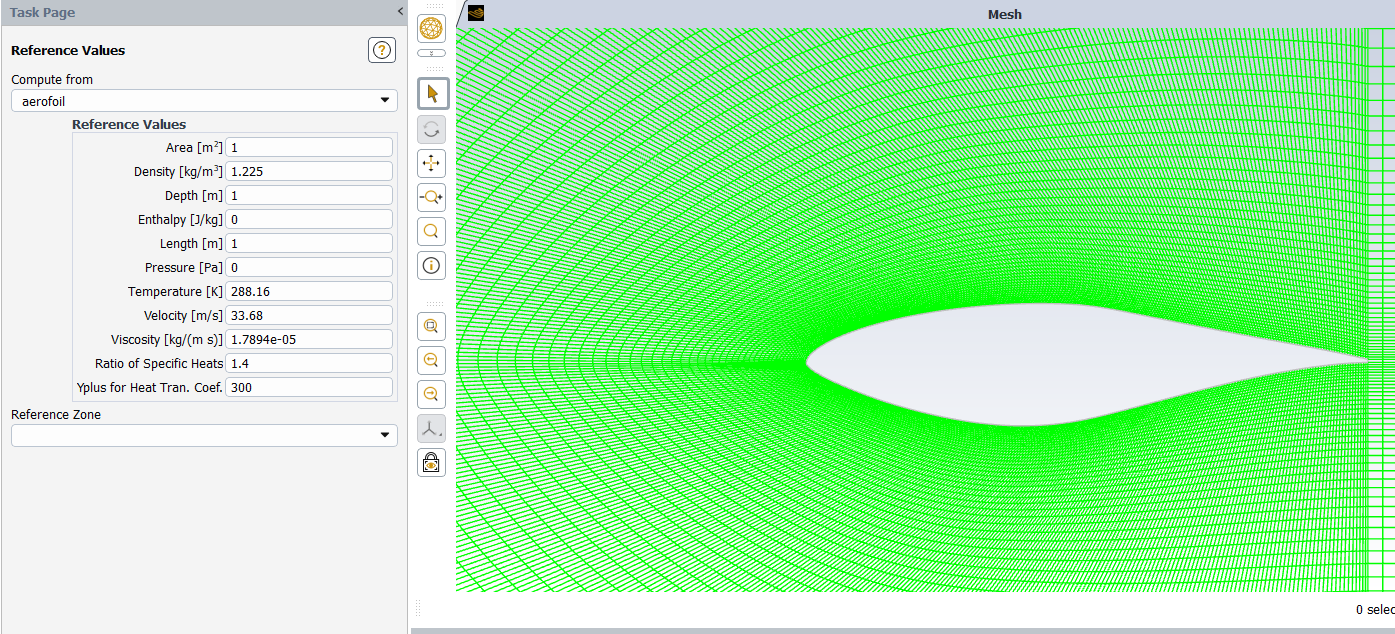1395x634 pixels.
Task: Activate the pan view tool
Action: point(432,163)
